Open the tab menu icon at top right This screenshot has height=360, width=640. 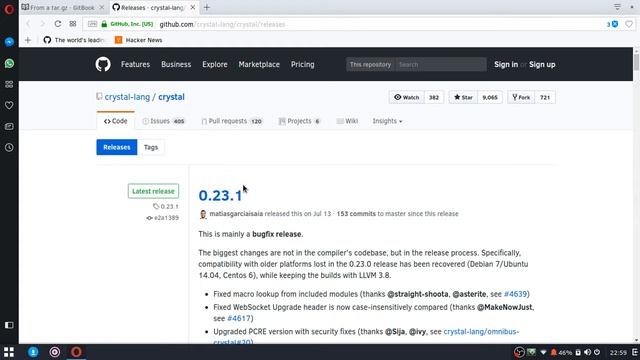617,7
